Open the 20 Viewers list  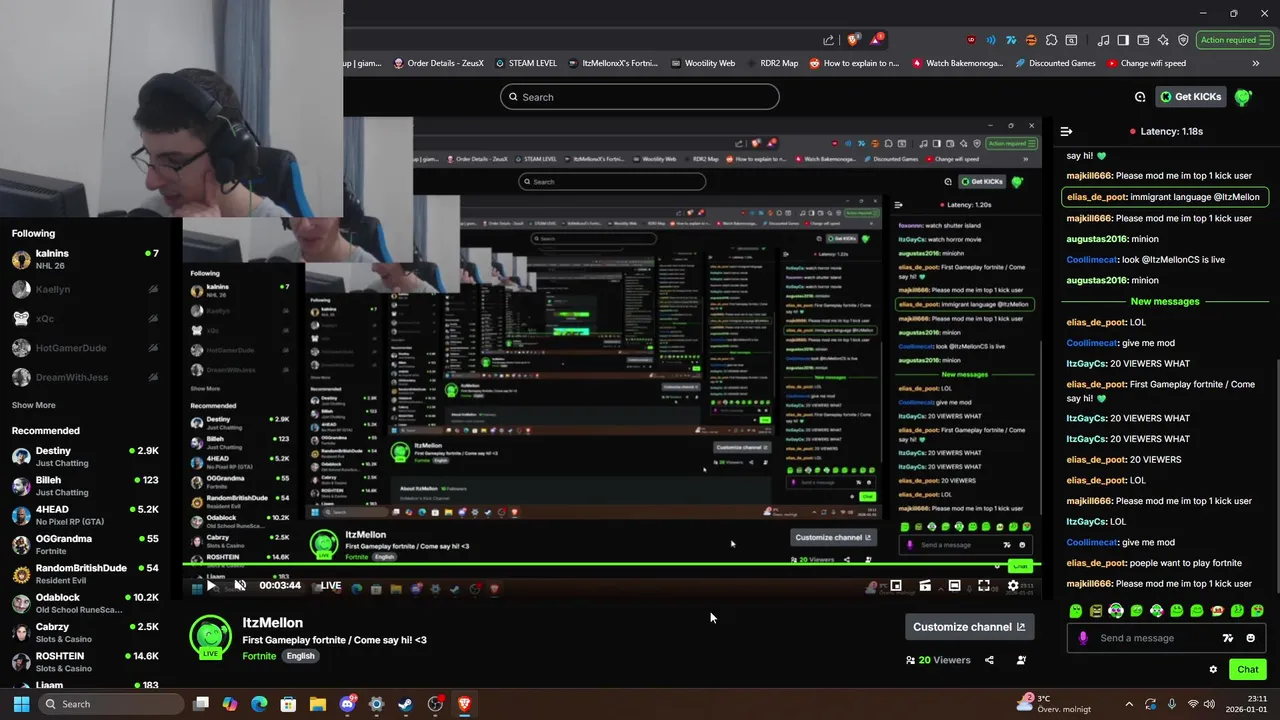pos(938,660)
